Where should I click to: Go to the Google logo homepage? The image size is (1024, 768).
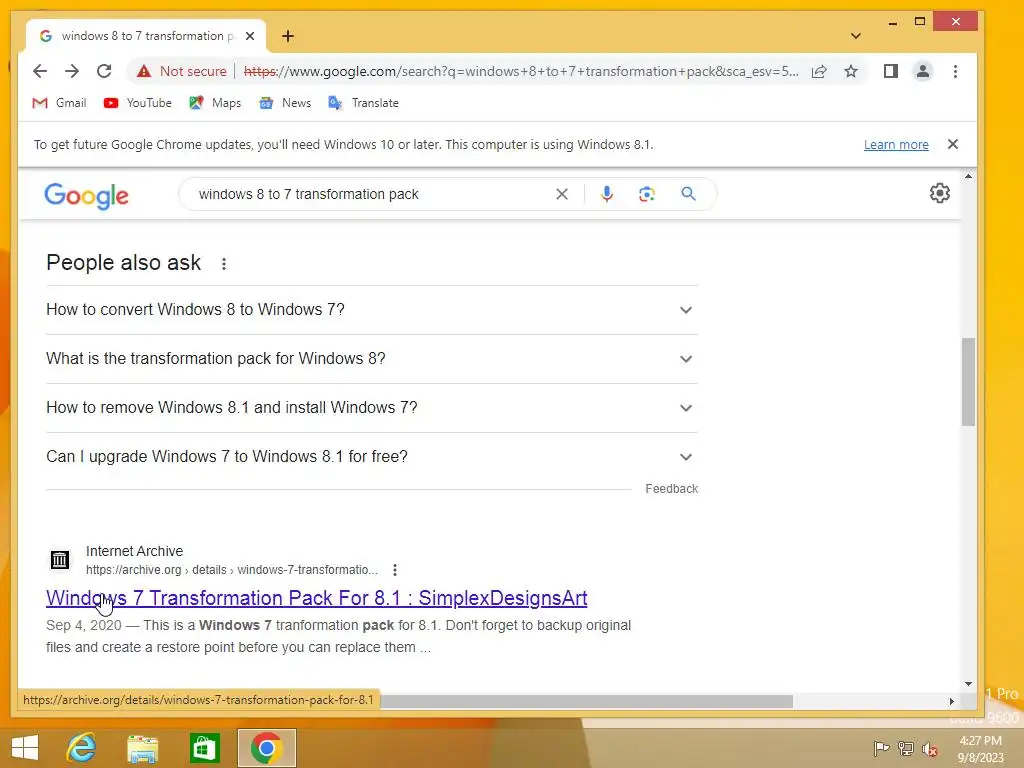(87, 195)
